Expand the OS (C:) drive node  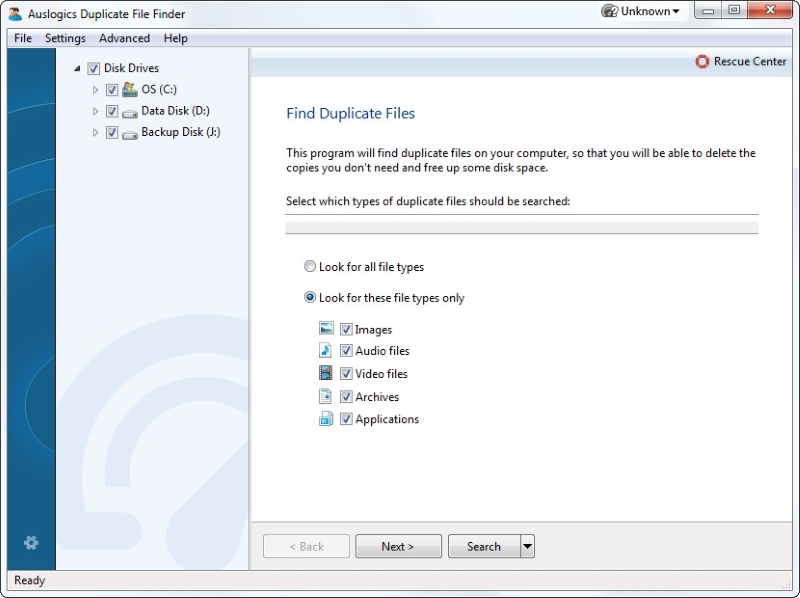click(x=95, y=90)
